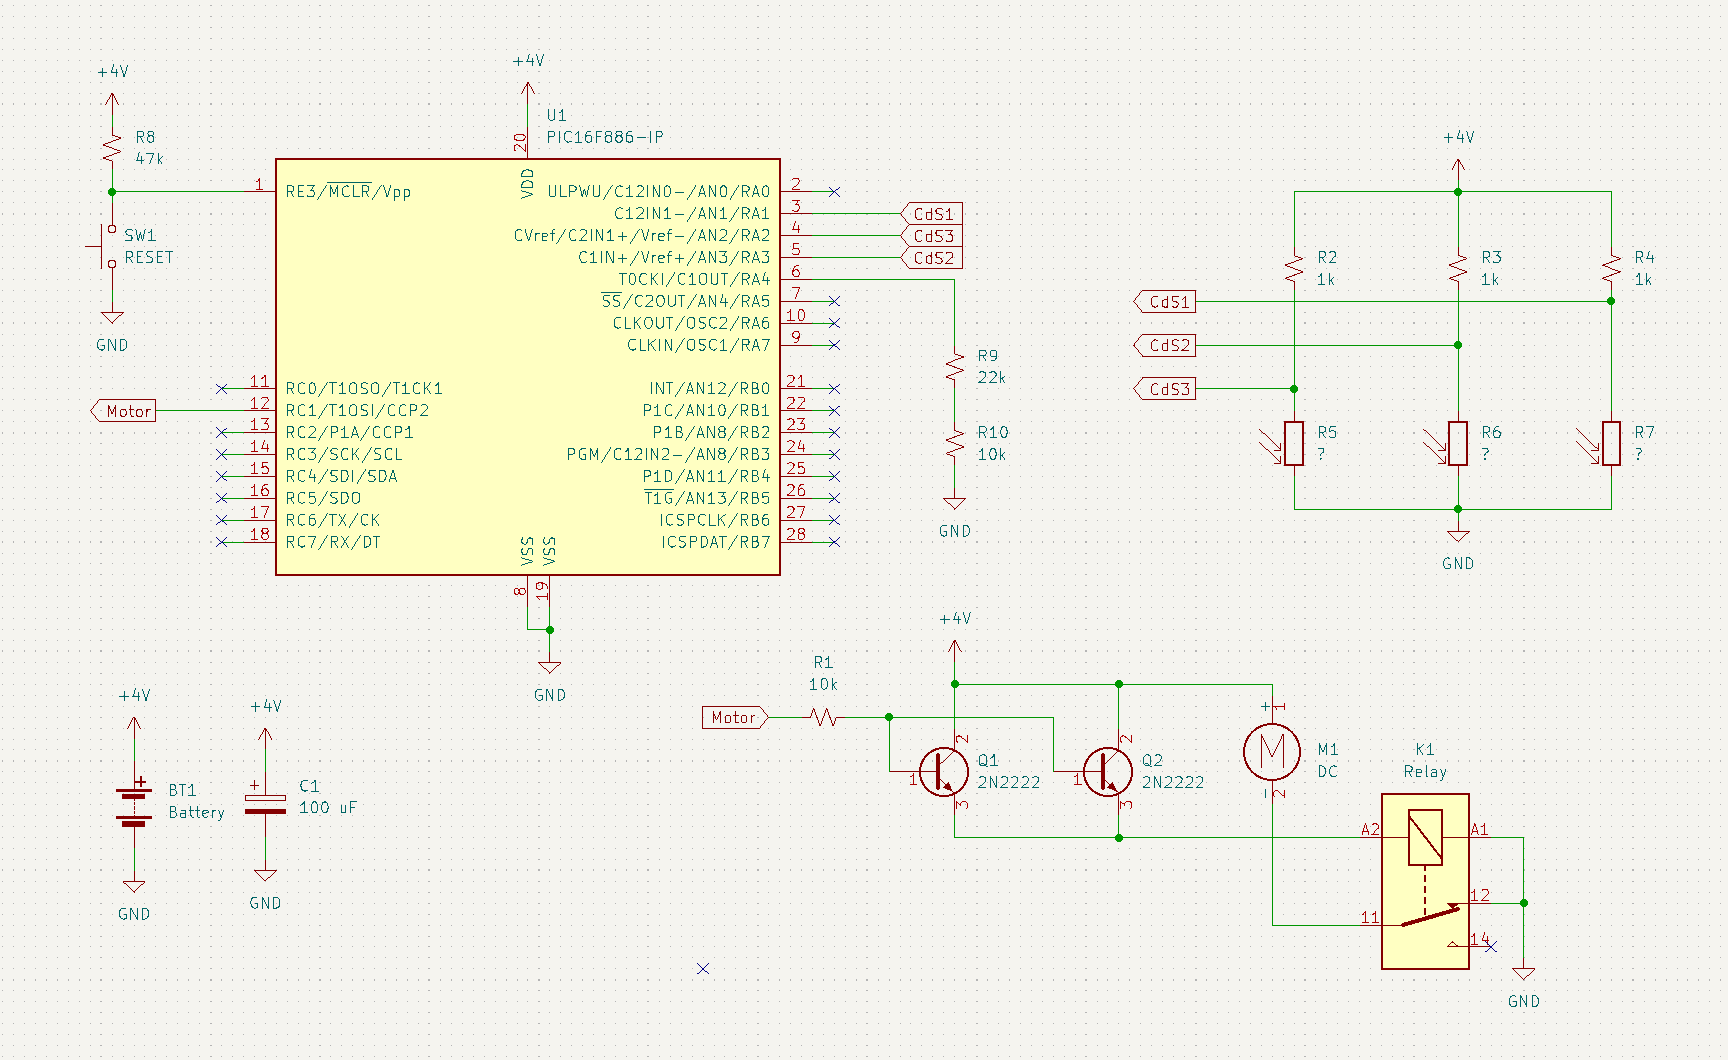Select the SW1 RESET pushbutton symbol

pyautogui.click(x=106, y=246)
